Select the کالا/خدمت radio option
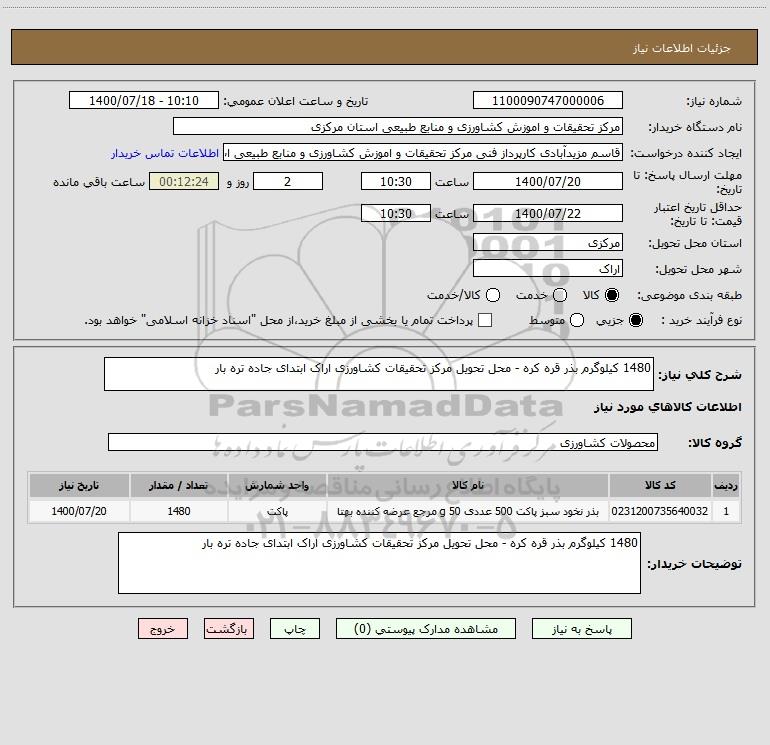Viewport: 770px width, 745px height. 493,295
